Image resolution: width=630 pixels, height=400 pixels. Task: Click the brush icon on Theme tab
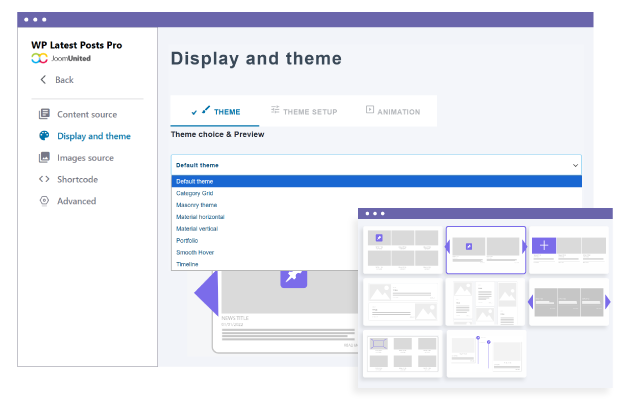[206, 109]
